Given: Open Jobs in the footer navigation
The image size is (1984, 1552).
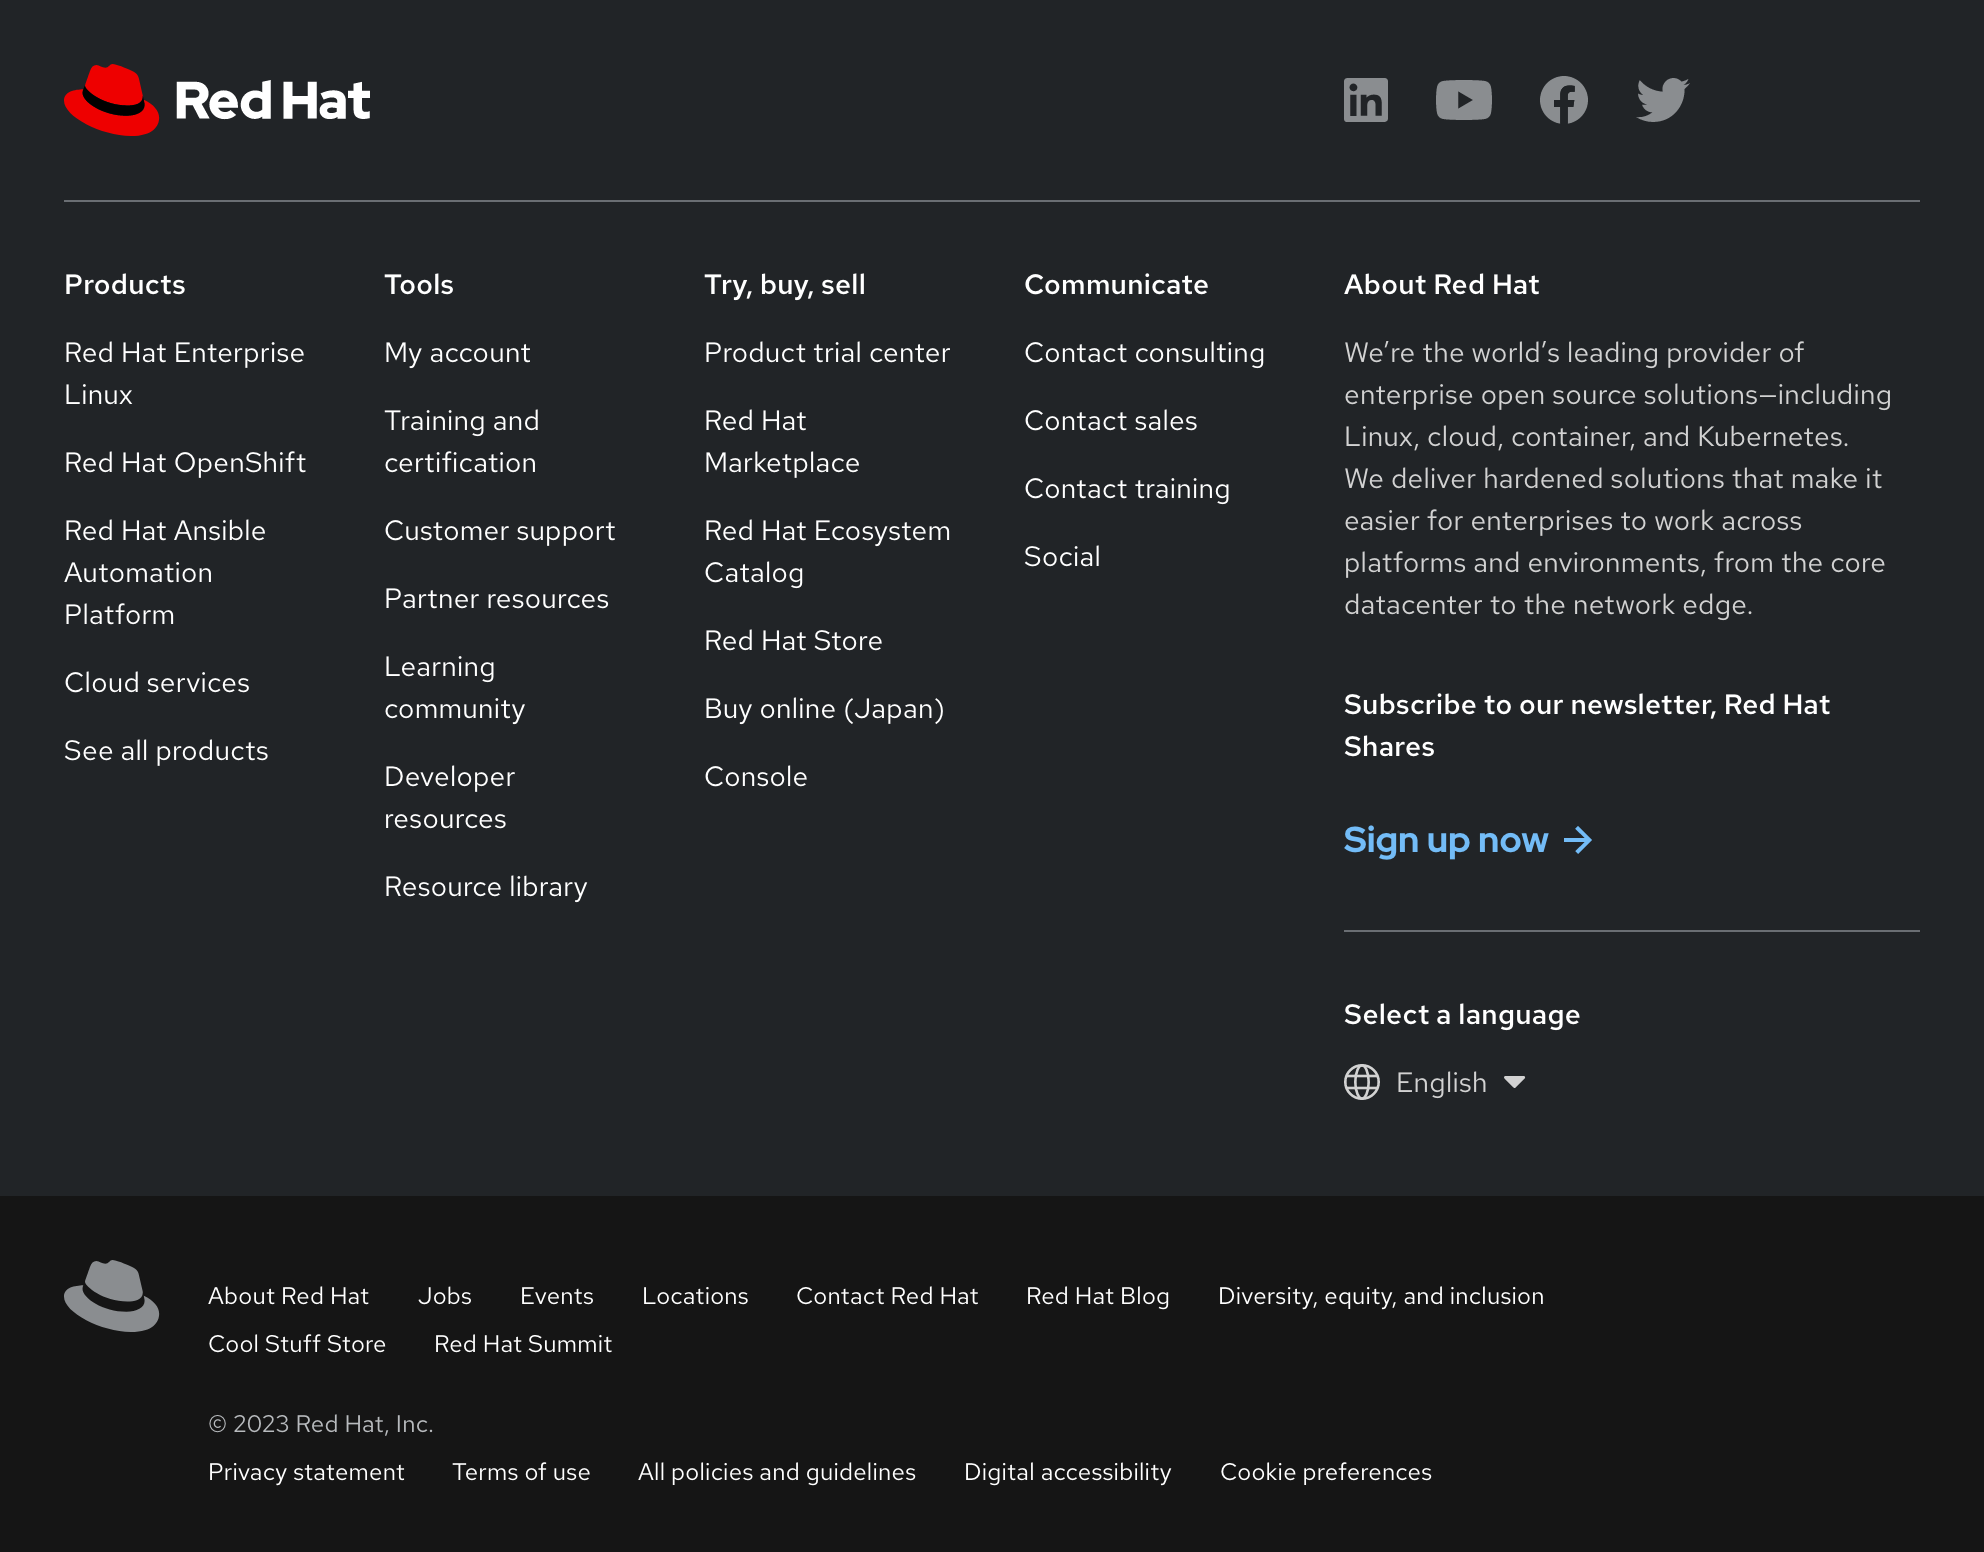Looking at the screenshot, I should click(x=445, y=1296).
